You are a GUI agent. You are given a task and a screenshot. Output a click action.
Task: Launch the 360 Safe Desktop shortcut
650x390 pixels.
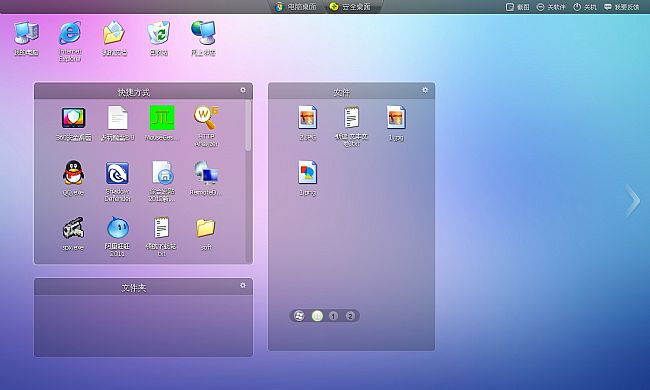(73, 124)
